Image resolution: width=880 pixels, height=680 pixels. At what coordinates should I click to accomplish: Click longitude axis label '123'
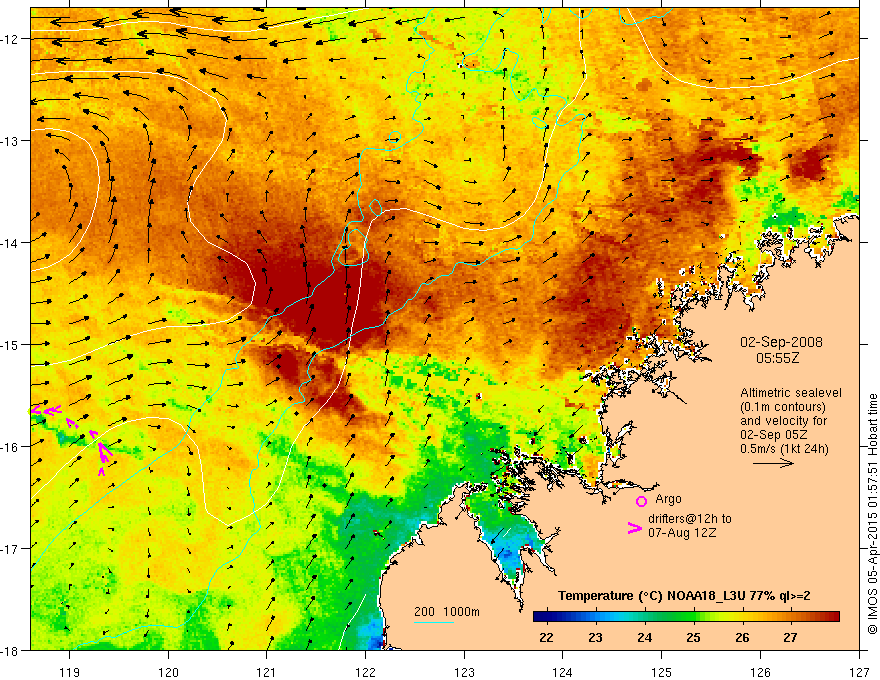point(464,672)
